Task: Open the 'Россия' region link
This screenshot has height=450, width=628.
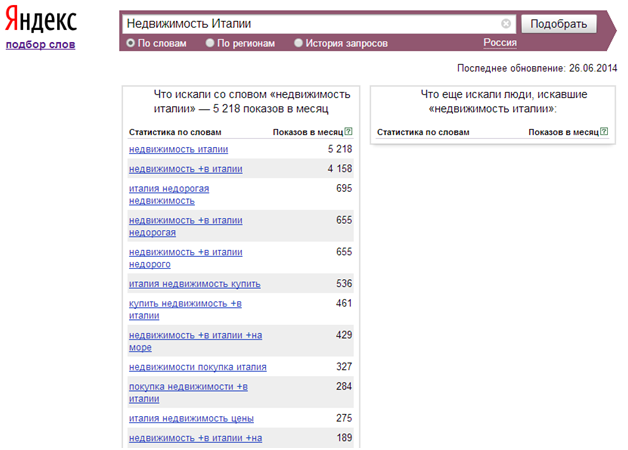Action: point(500,42)
